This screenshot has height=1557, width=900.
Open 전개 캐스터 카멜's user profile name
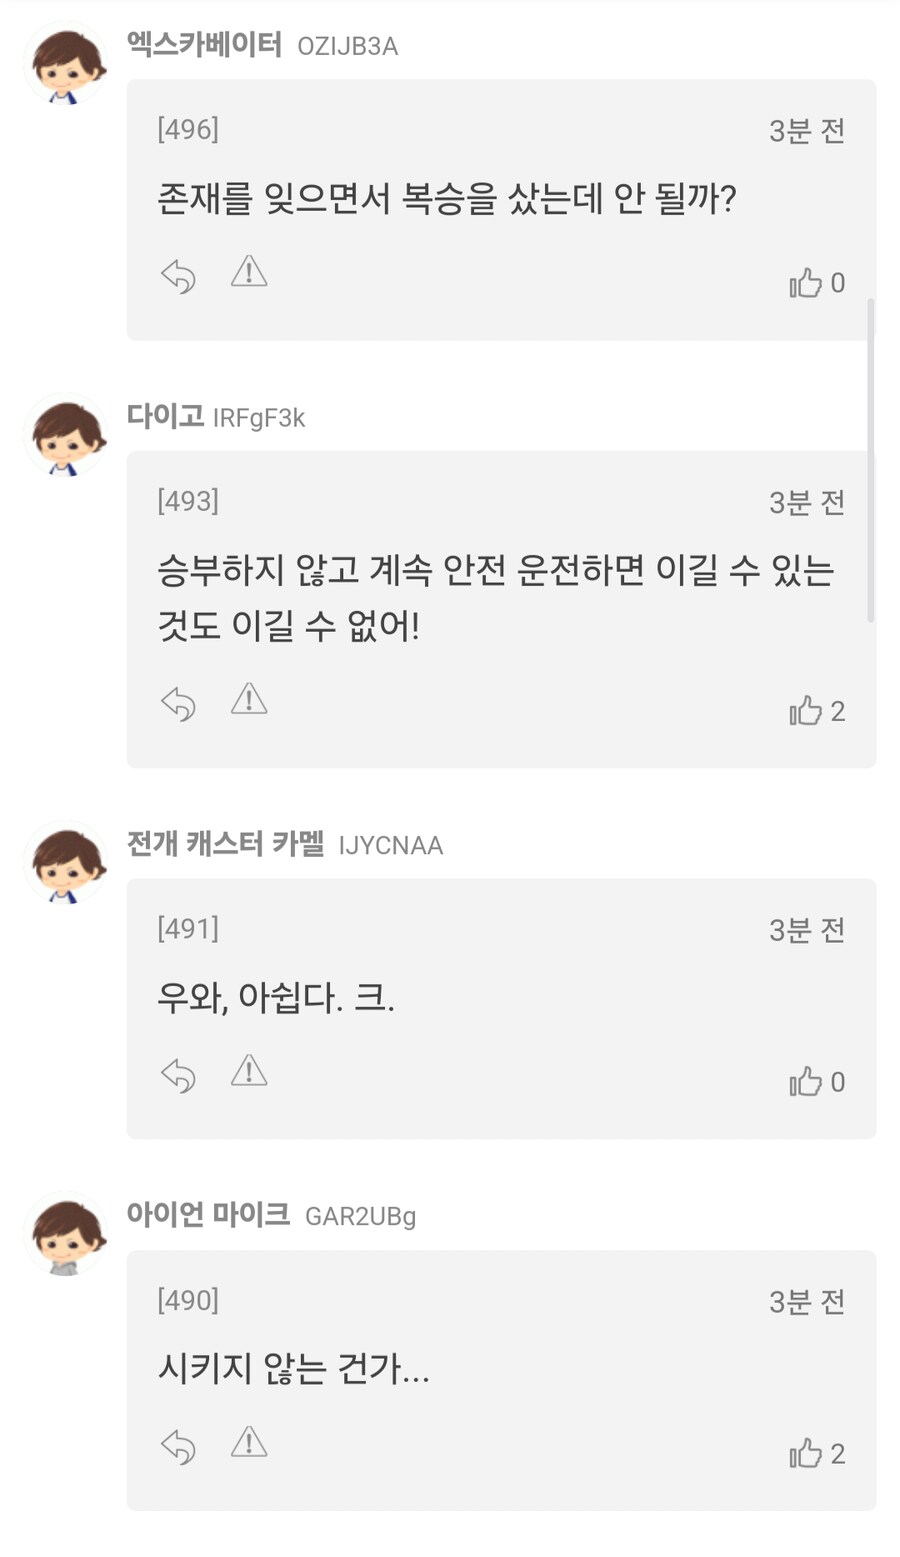[225, 844]
